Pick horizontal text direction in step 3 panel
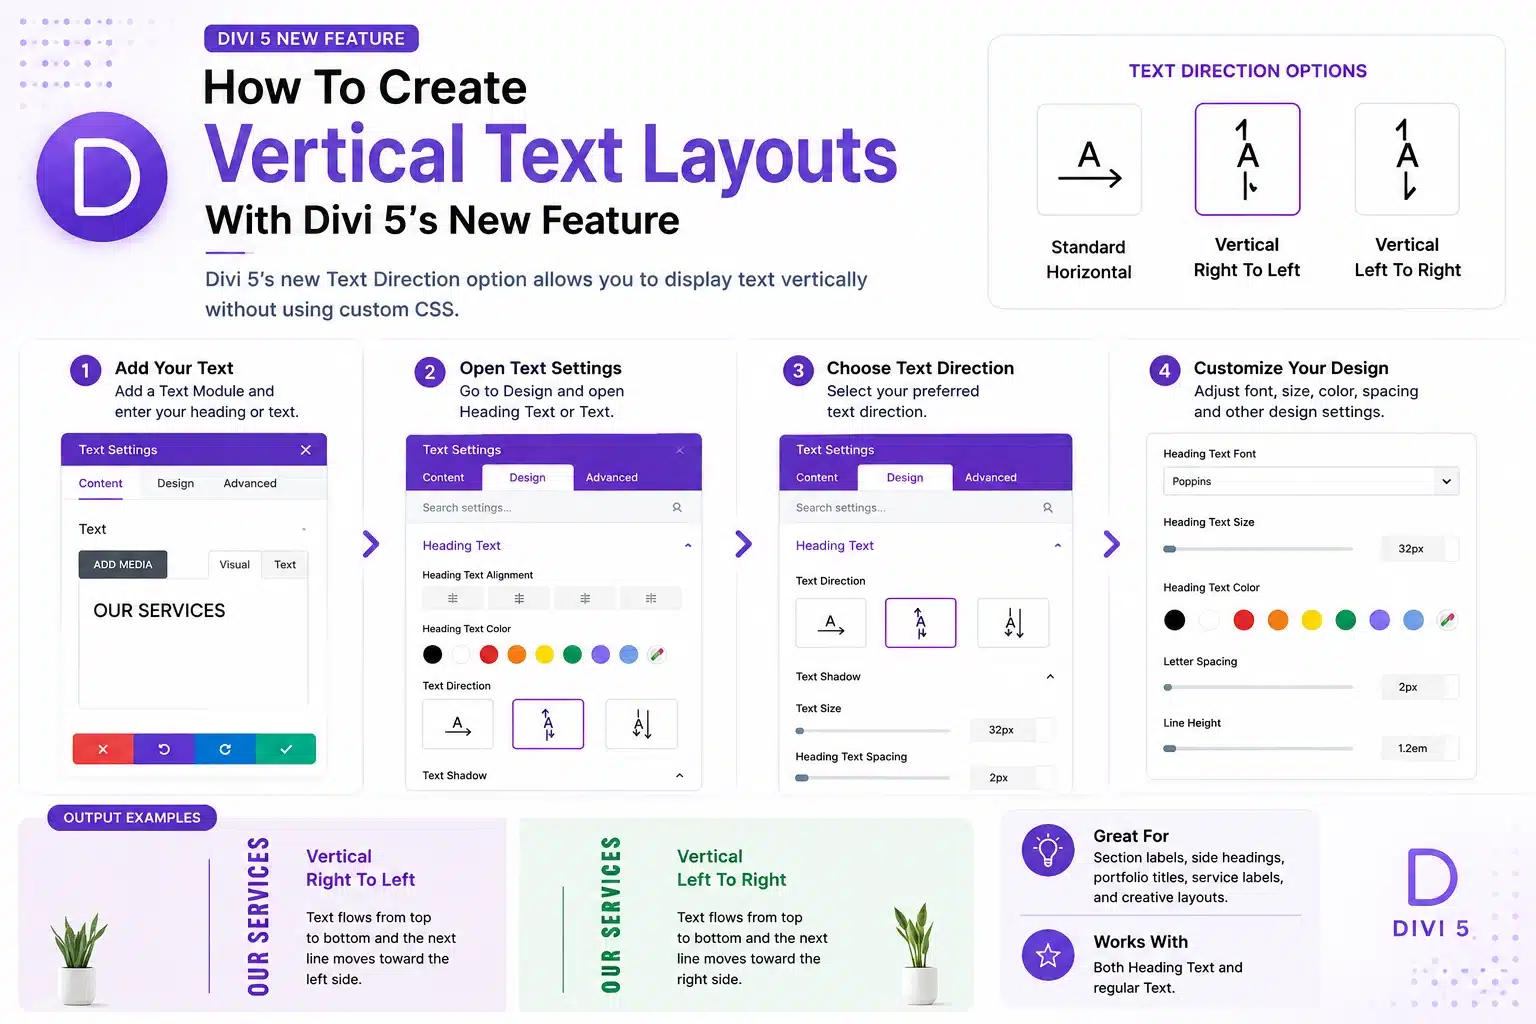This screenshot has width=1536, height=1024. click(831, 623)
